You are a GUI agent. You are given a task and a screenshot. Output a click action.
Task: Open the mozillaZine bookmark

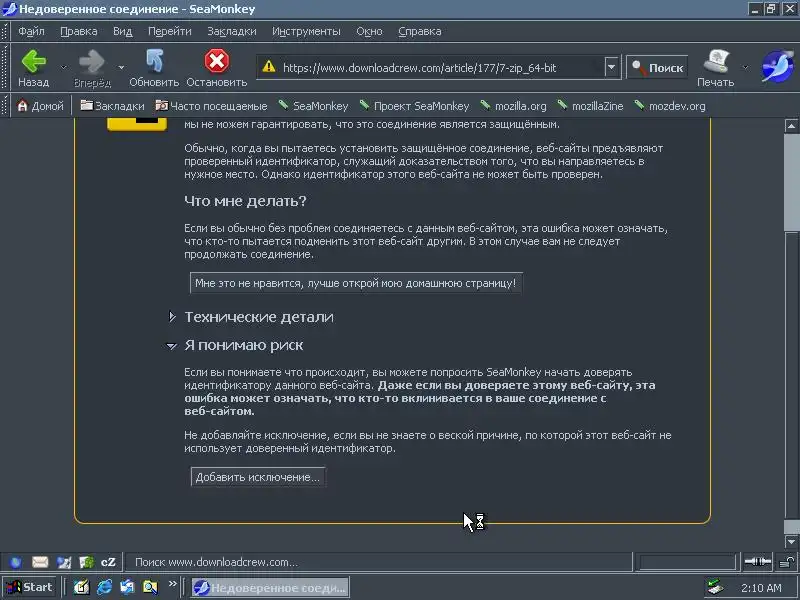click(590, 106)
